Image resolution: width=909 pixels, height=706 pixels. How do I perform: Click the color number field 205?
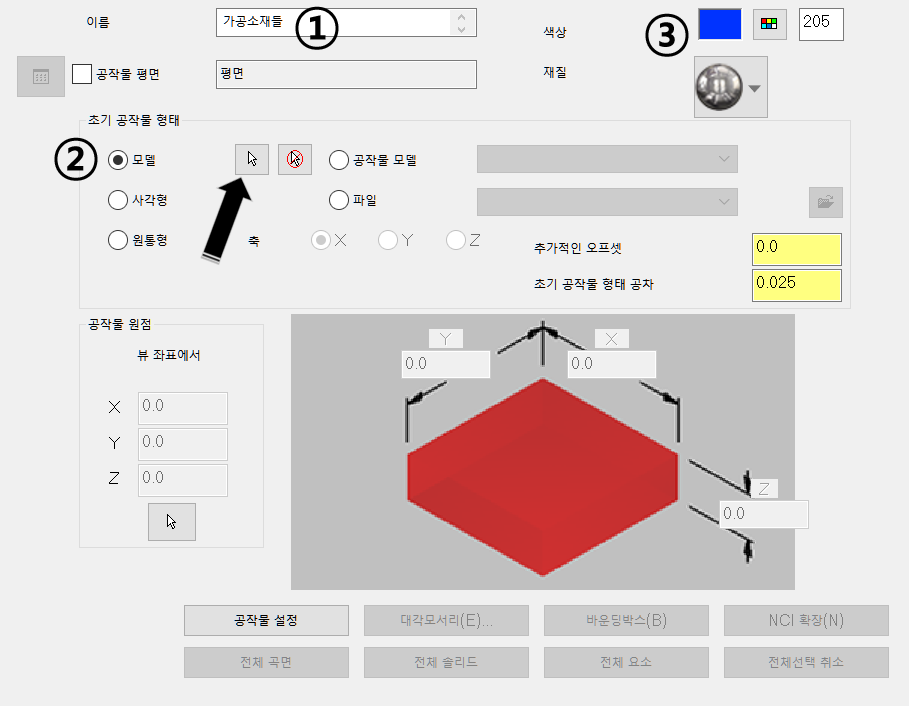pyautogui.click(x=821, y=24)
